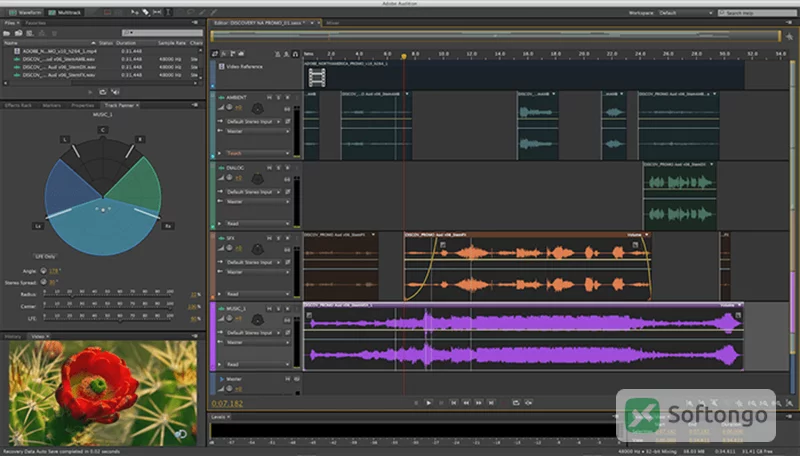Solo the AMBIENT track
The height and width of the screenshot is (456, 800).
point(279,97)
